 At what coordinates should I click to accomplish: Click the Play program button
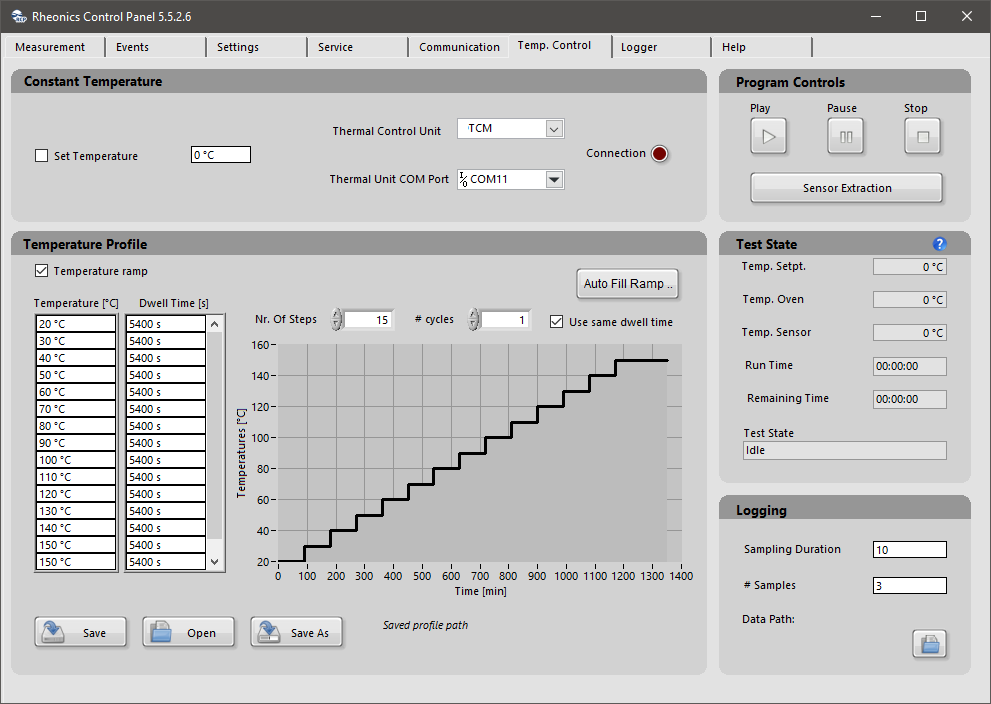768,136
